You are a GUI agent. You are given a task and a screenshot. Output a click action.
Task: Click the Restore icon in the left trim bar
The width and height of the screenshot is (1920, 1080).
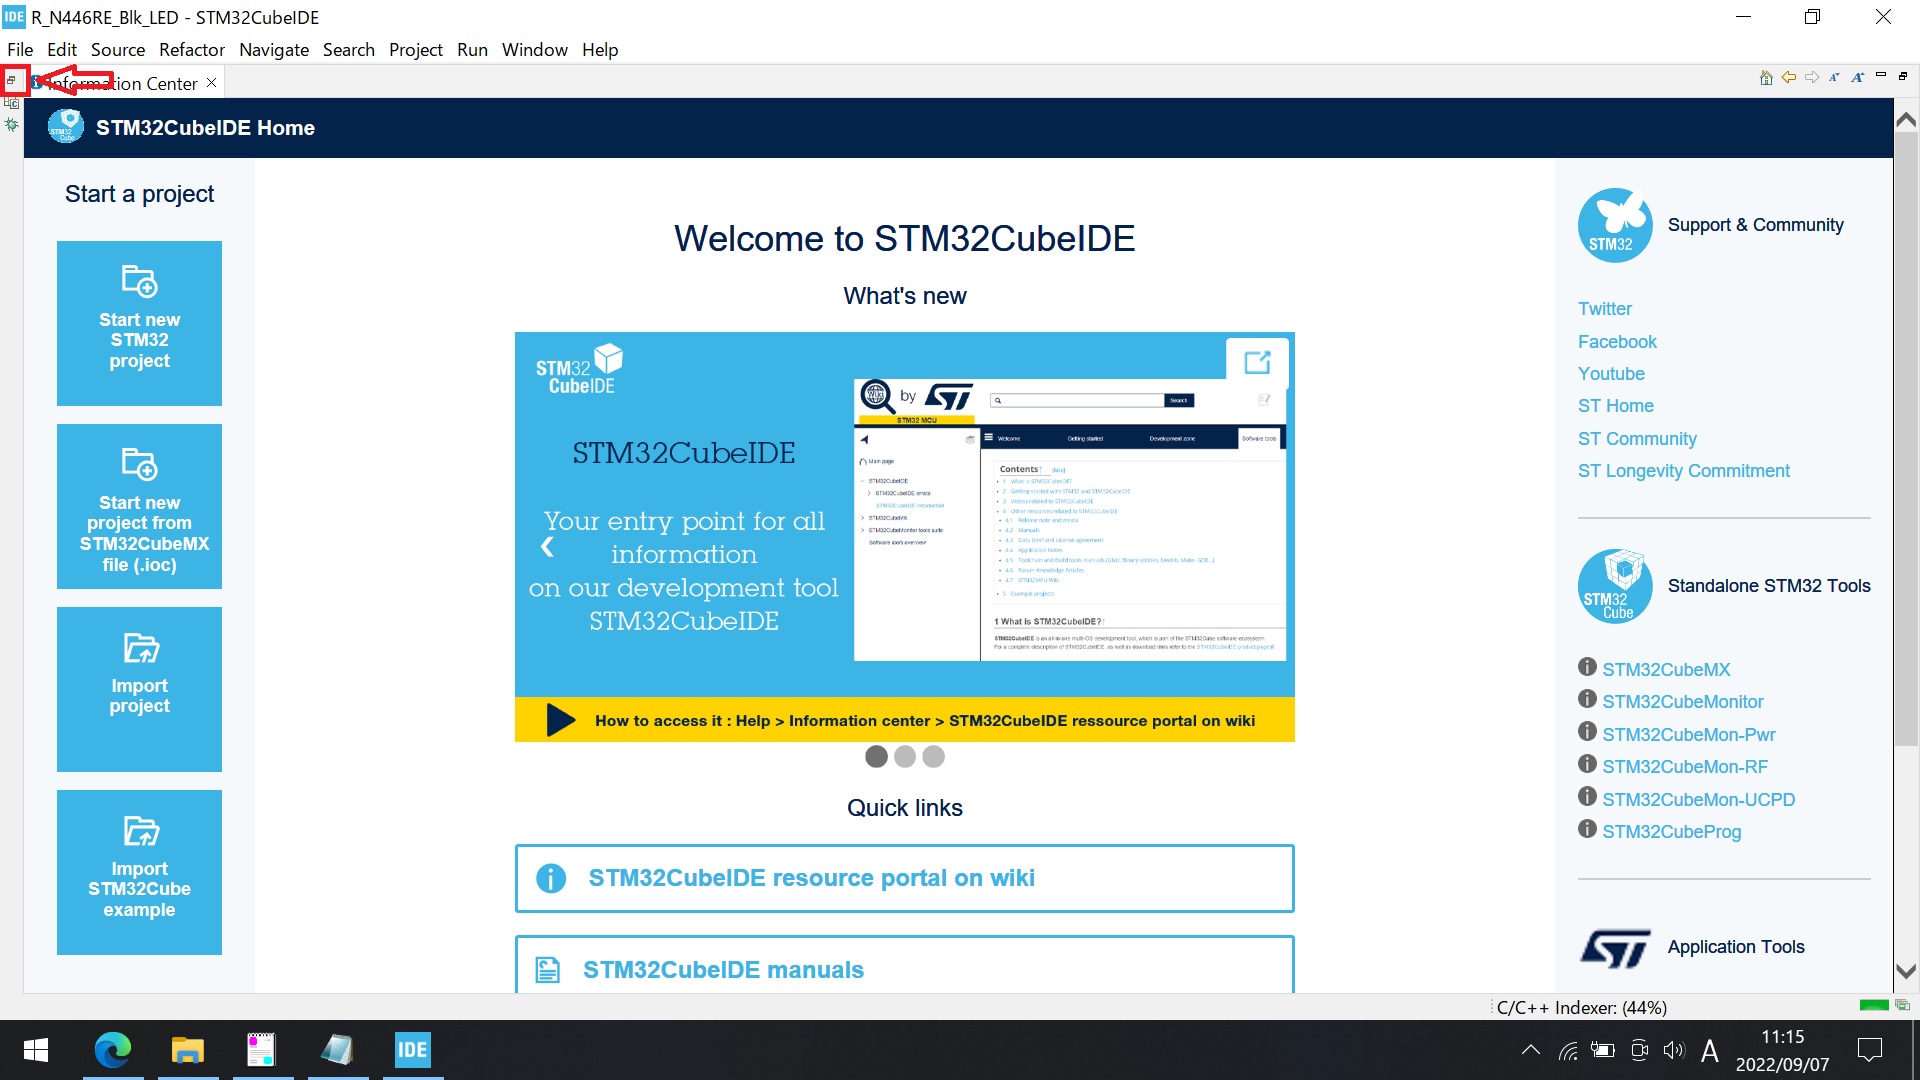11,80
